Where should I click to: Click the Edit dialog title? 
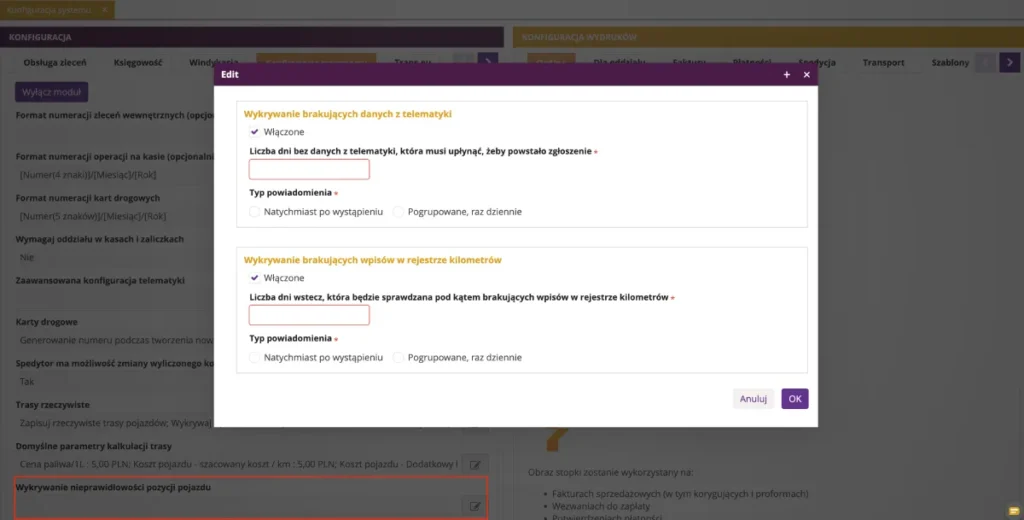click(230, 75)
